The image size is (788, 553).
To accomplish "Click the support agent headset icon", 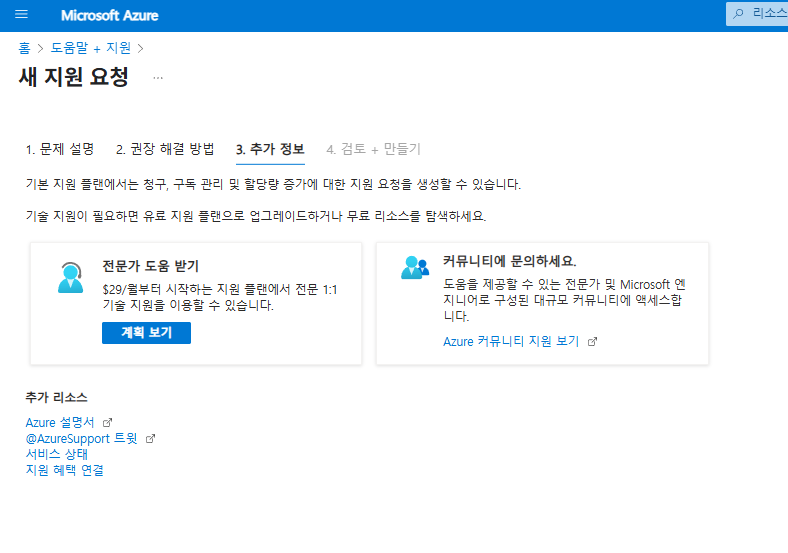I will [70, 277].
